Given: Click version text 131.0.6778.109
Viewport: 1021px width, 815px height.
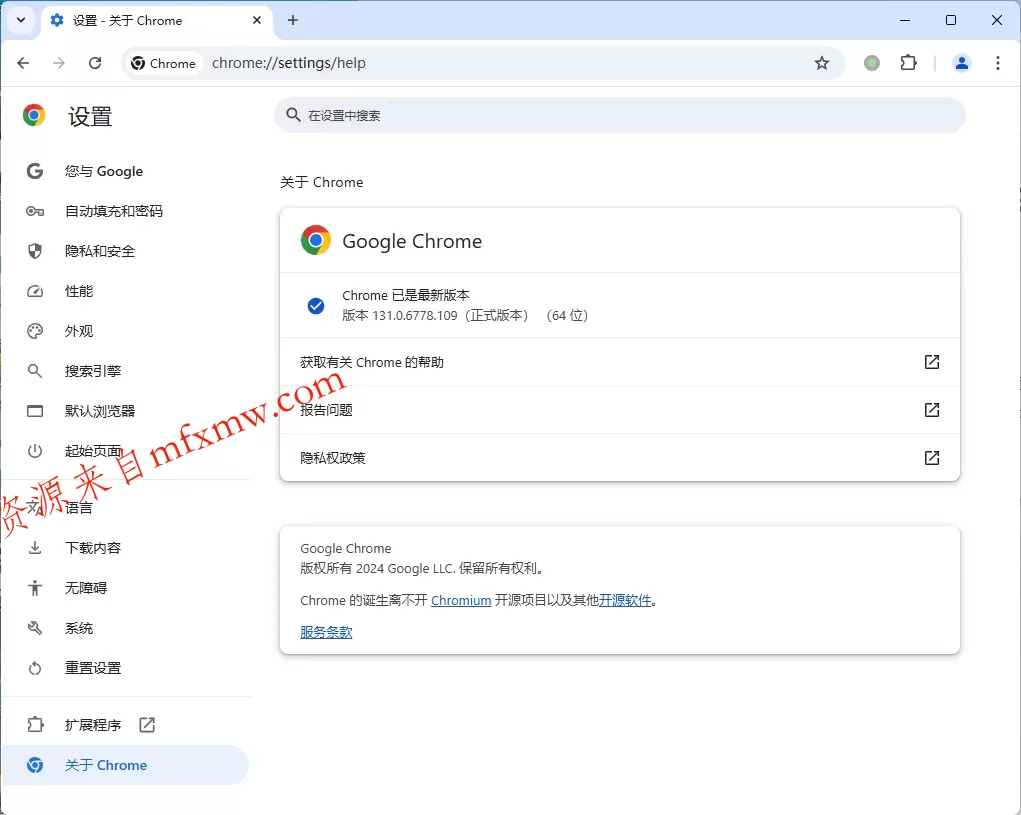Looking at the screenshot, I should [x=415, y=316].
